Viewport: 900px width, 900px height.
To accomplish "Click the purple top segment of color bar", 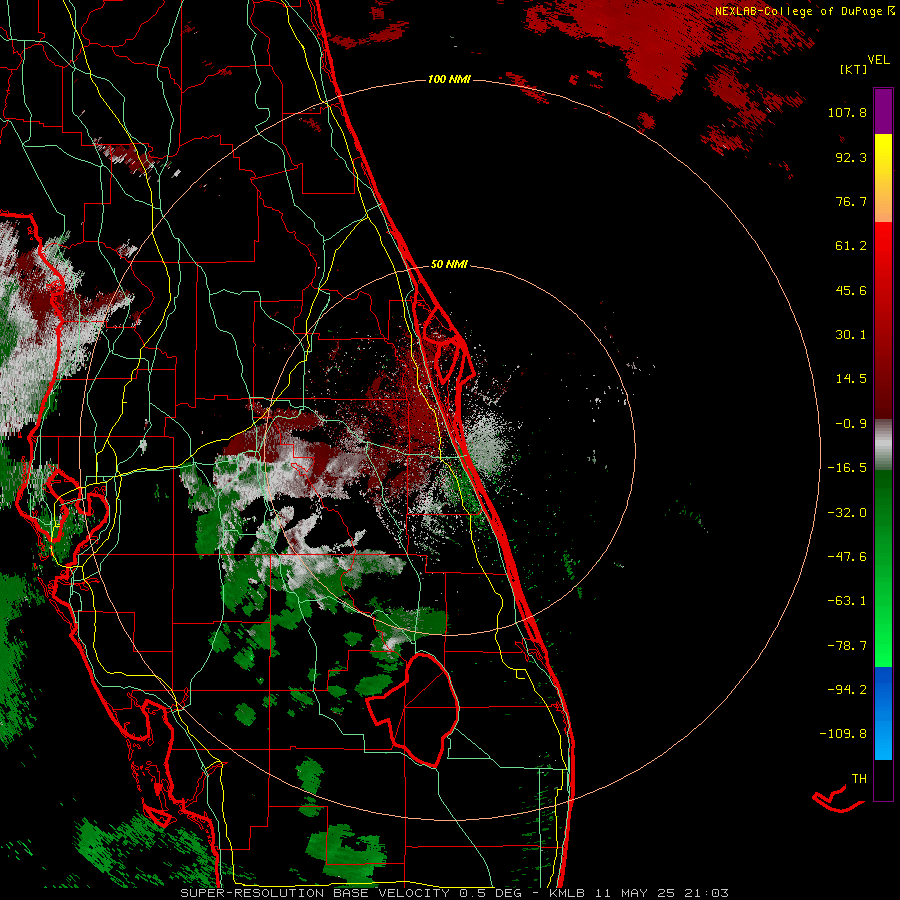I will click(x=883, y=111).
